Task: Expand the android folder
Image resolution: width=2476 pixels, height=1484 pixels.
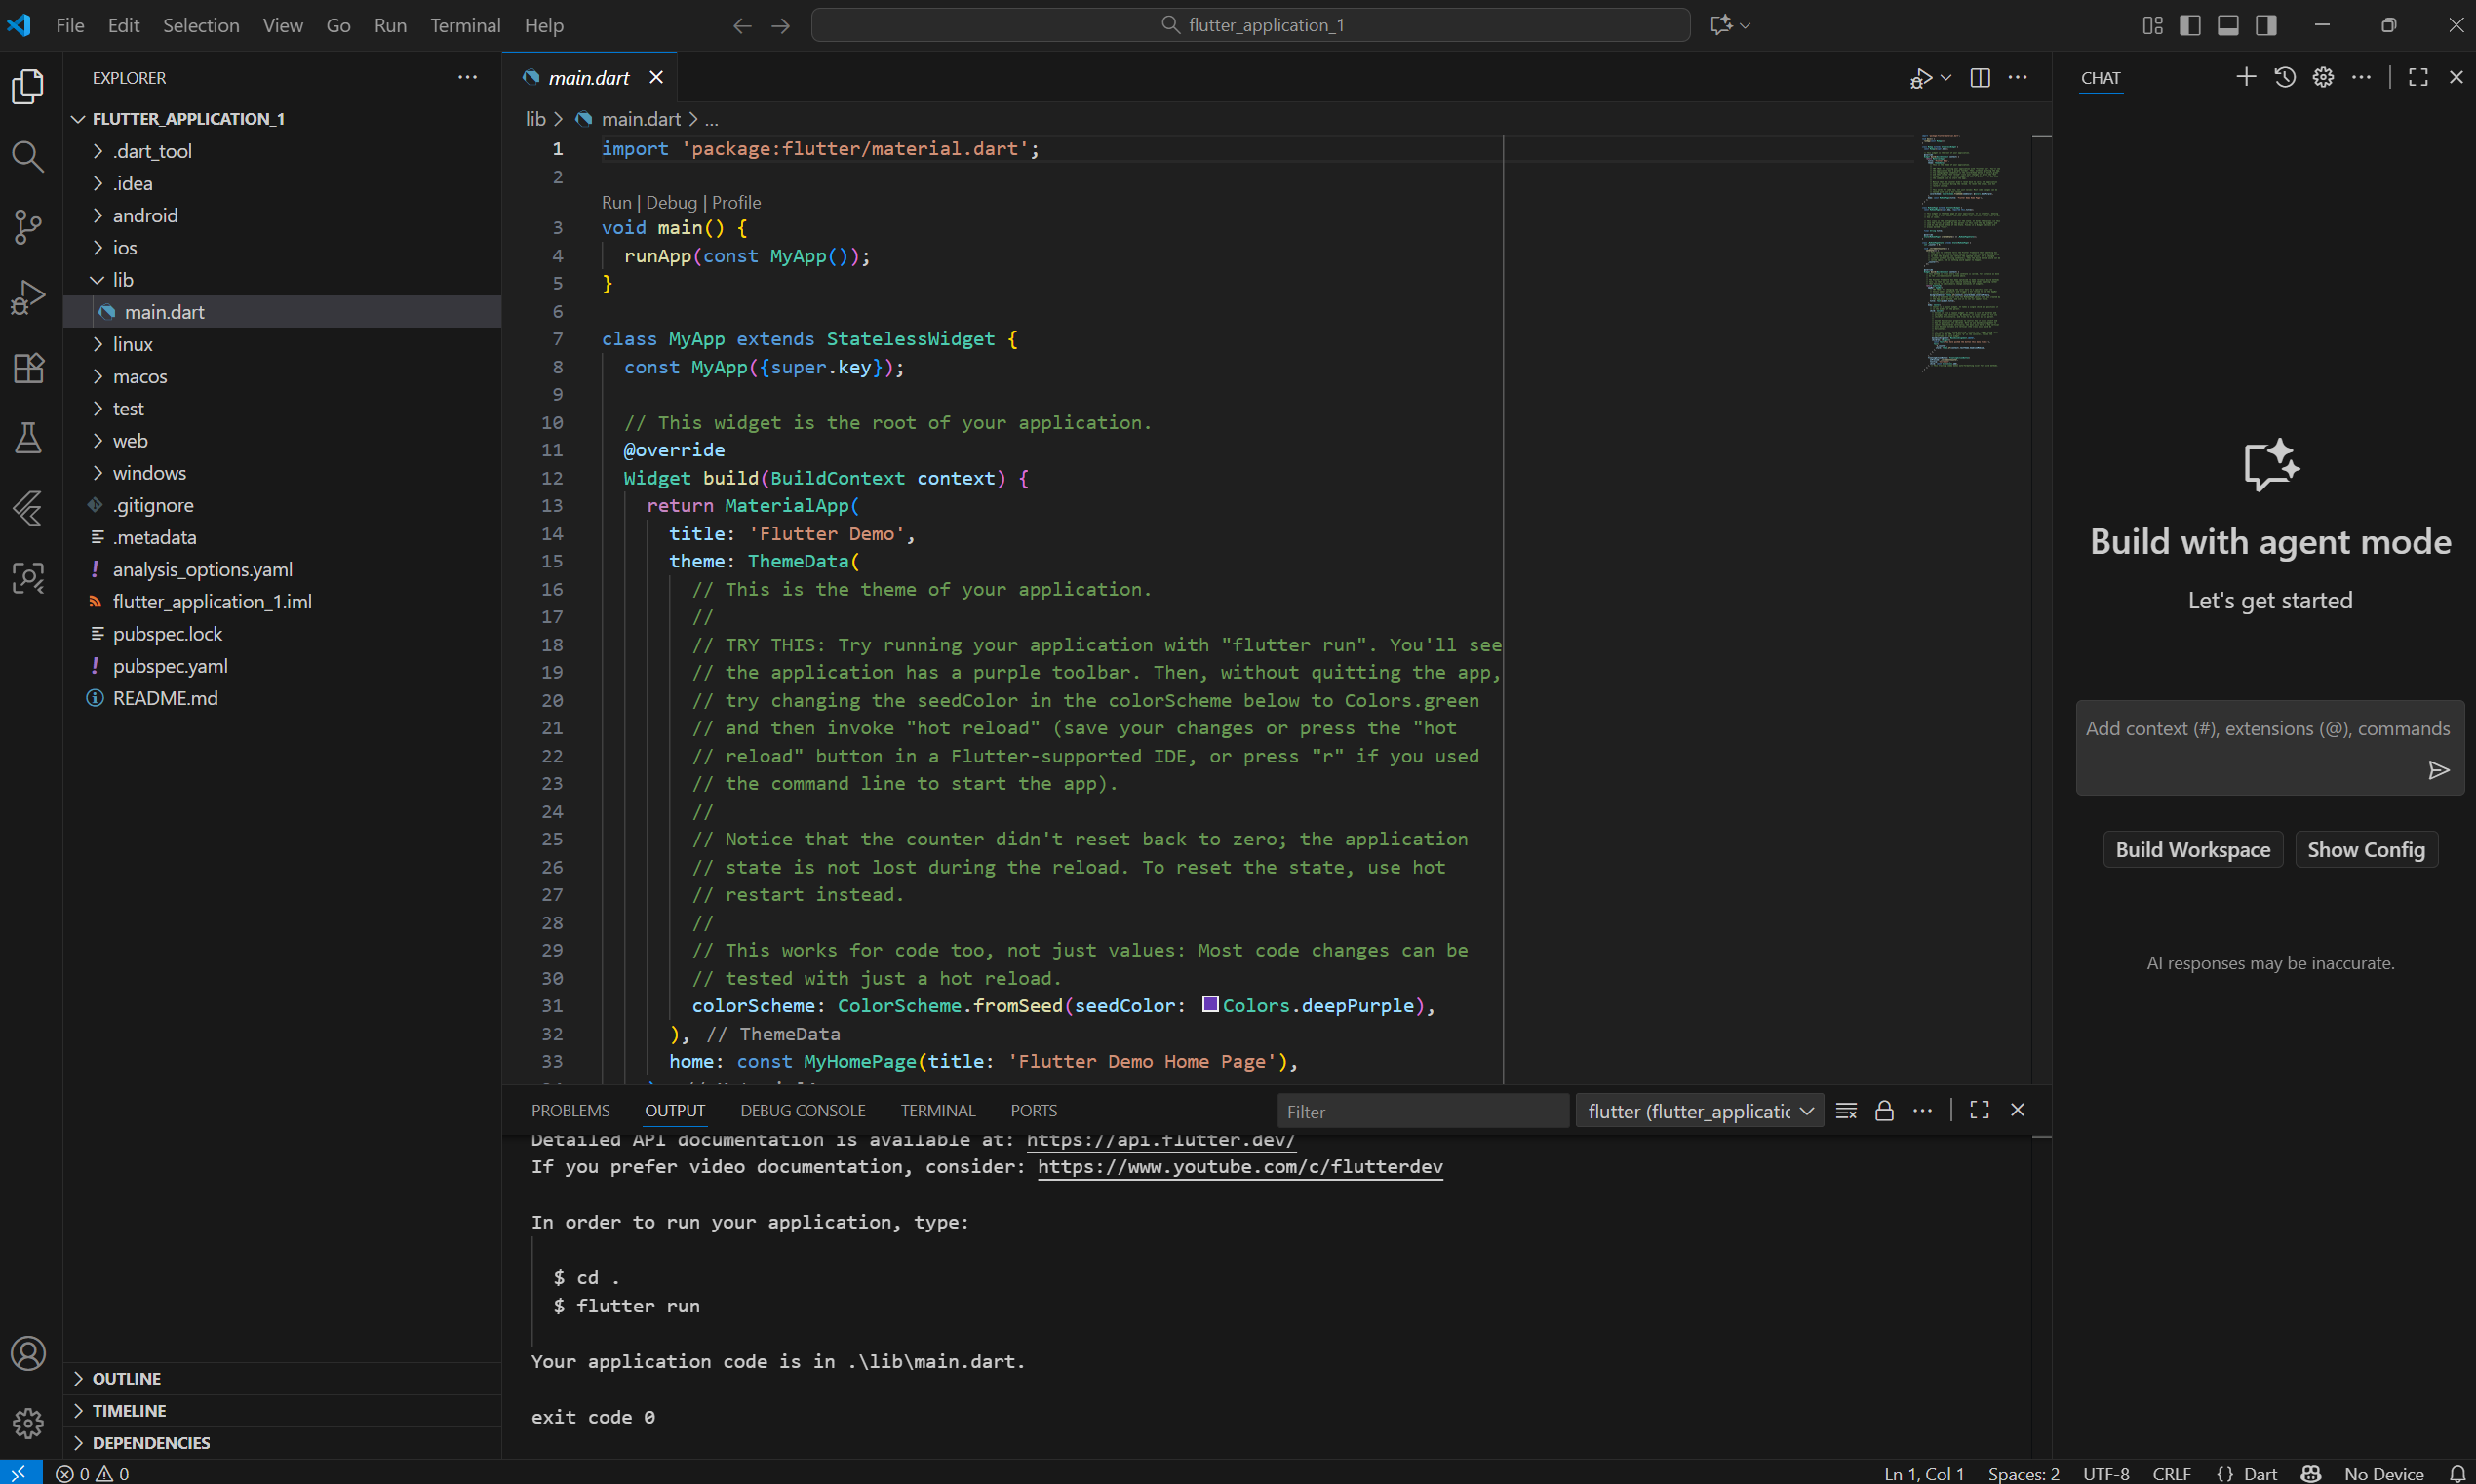Action: pyautogui.click(x=145, y=215)
